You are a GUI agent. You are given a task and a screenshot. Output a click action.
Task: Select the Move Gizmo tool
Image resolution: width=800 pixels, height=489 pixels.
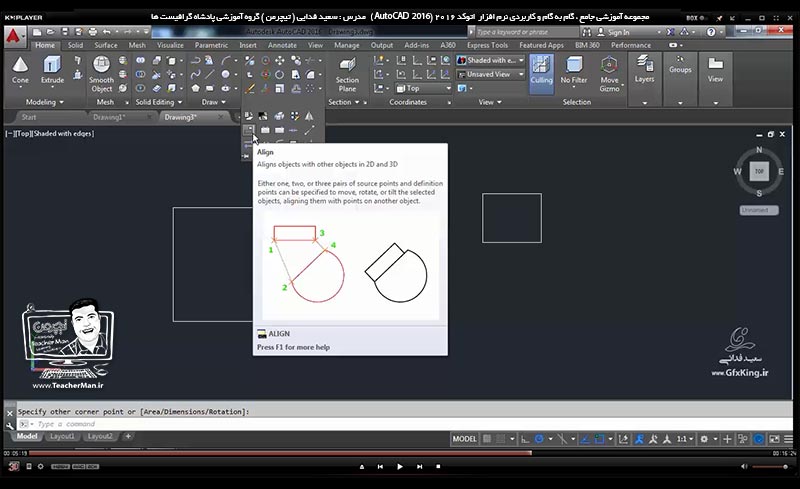[x=609, y=74]
